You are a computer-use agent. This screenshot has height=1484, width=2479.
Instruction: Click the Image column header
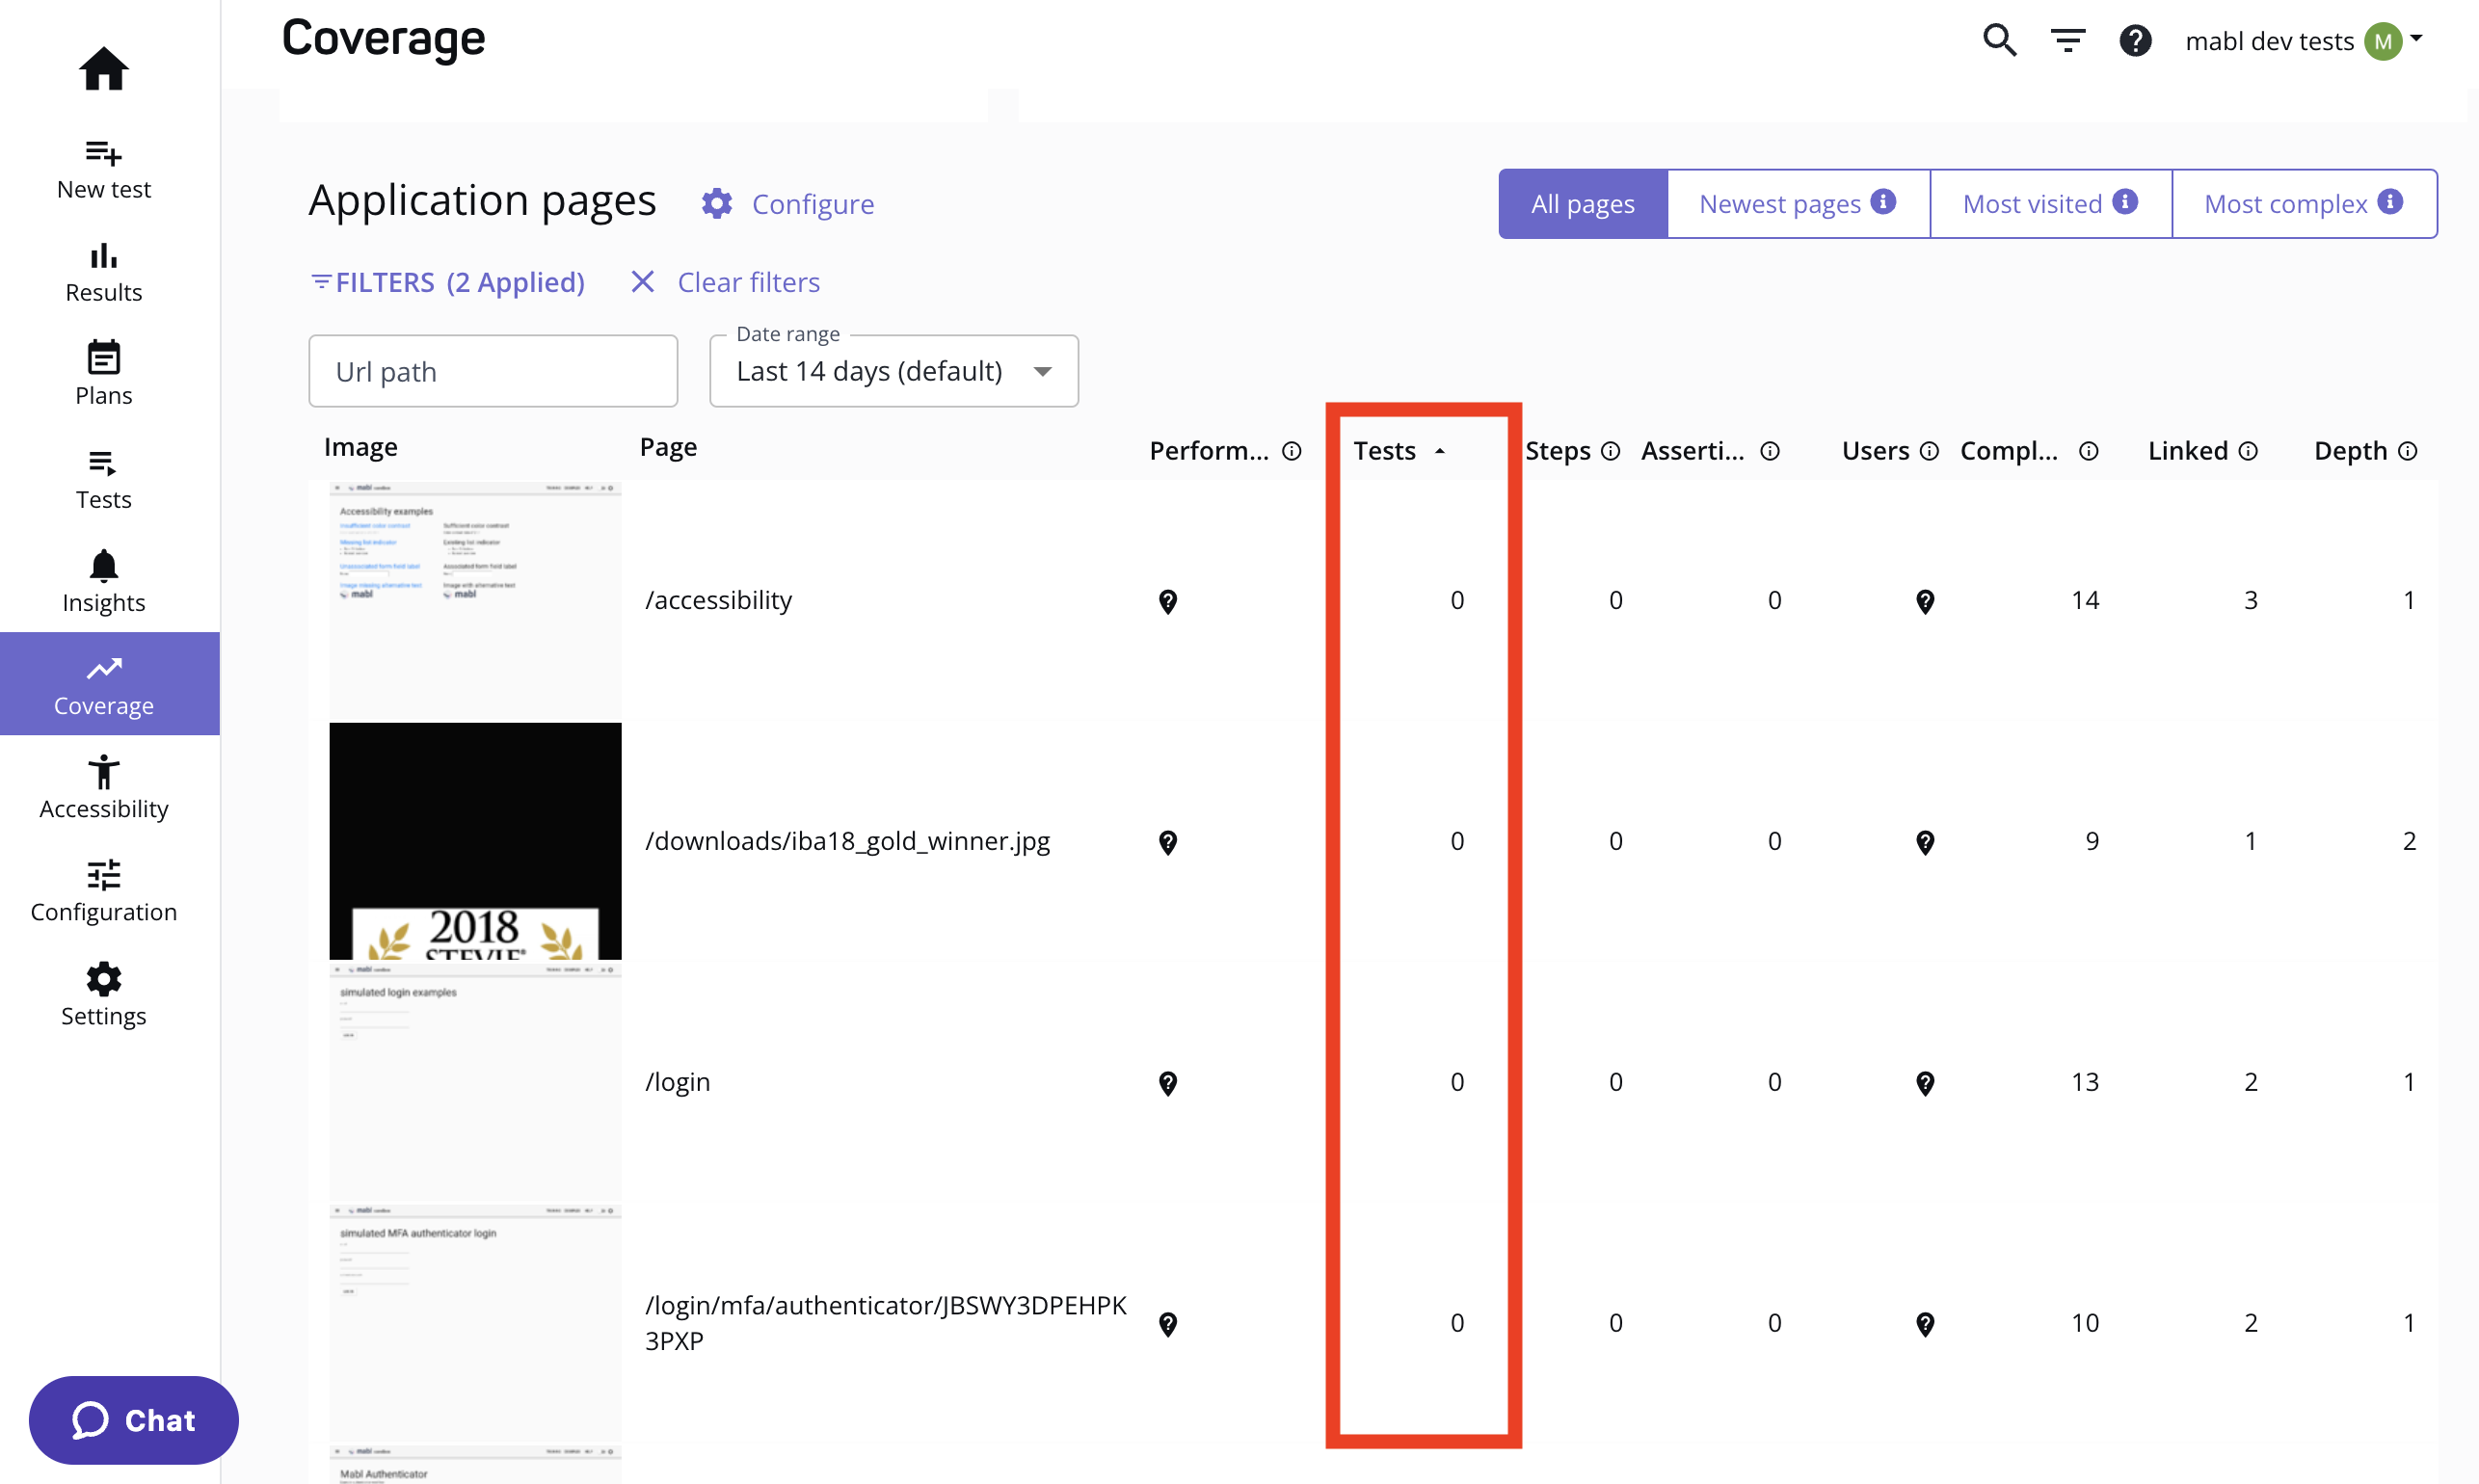point(360,447)
